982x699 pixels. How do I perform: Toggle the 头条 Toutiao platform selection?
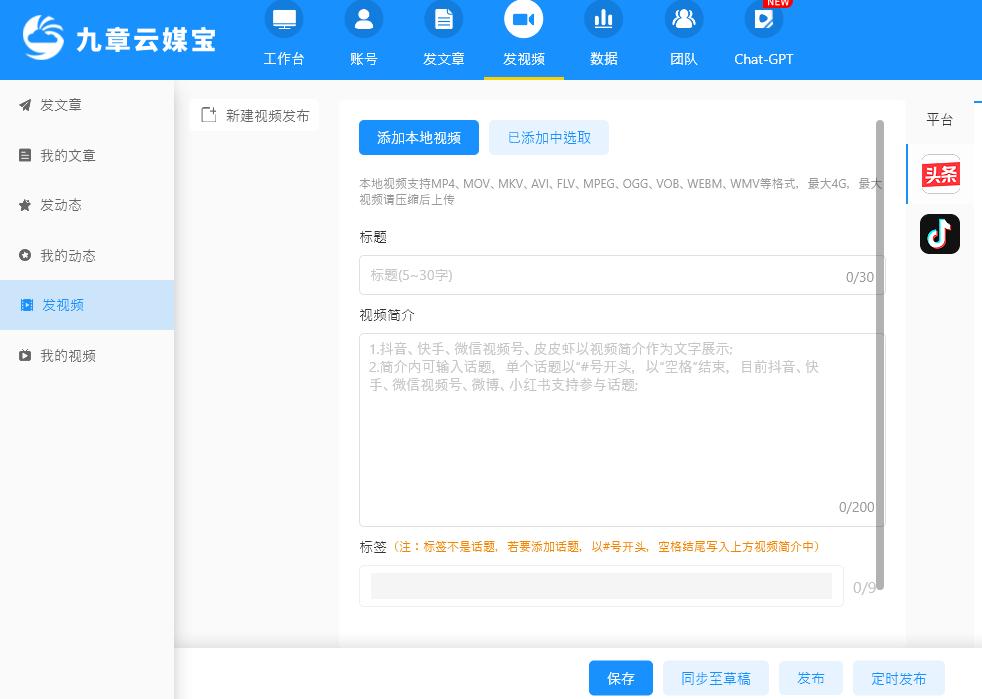941,174
